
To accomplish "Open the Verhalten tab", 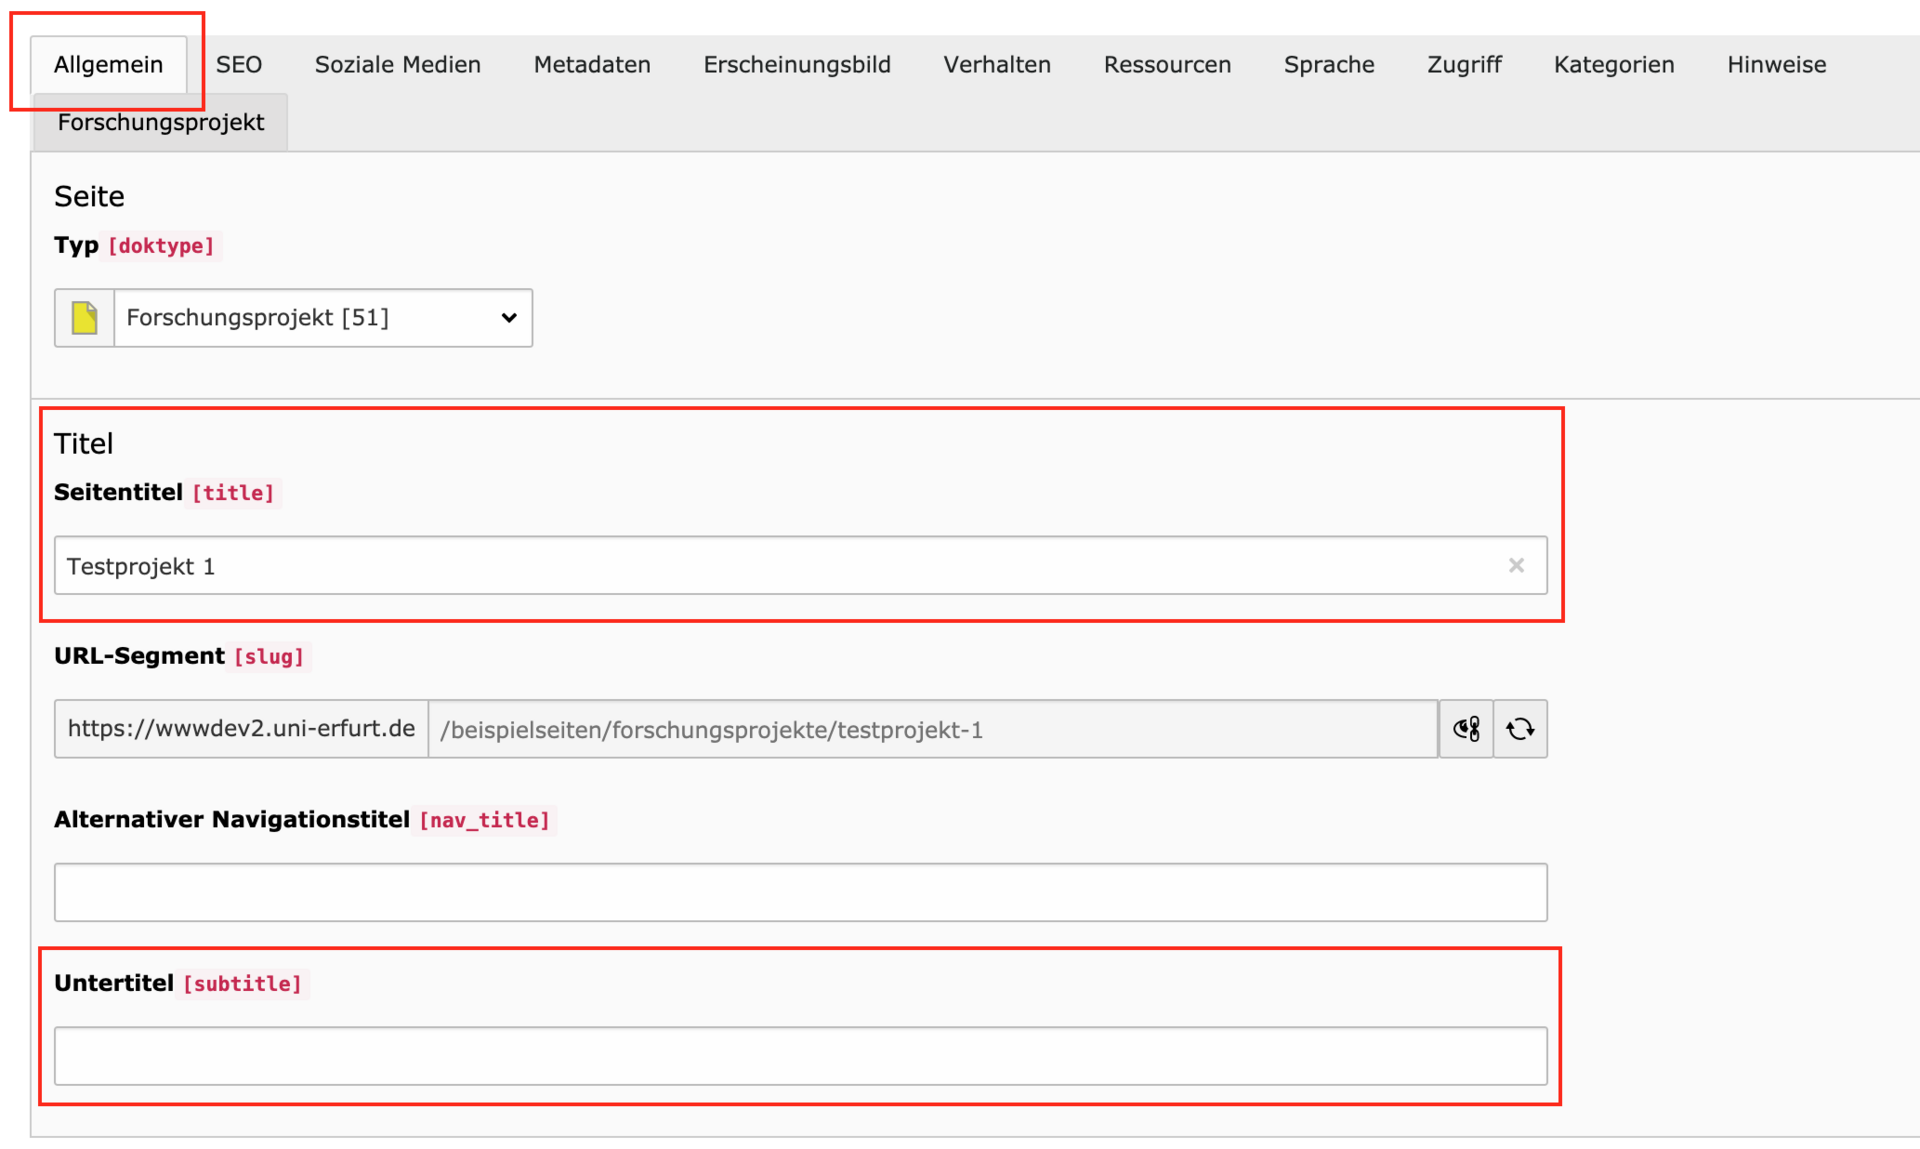I will pyautogui.click(x=997, y=65).
